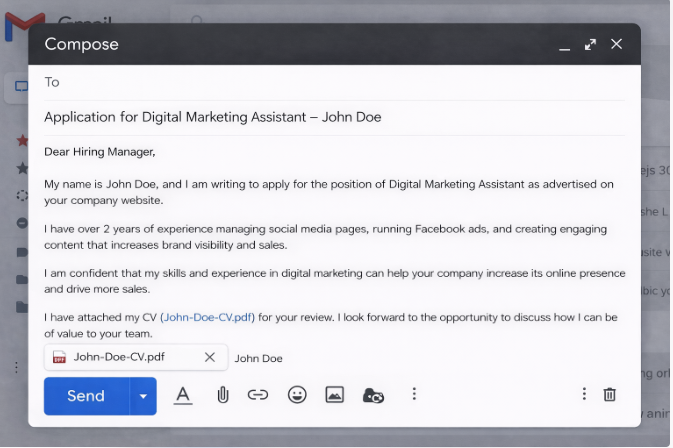
Task: Open the John-Doe-CV.pdf attachment chip
Action: [118, 357]
